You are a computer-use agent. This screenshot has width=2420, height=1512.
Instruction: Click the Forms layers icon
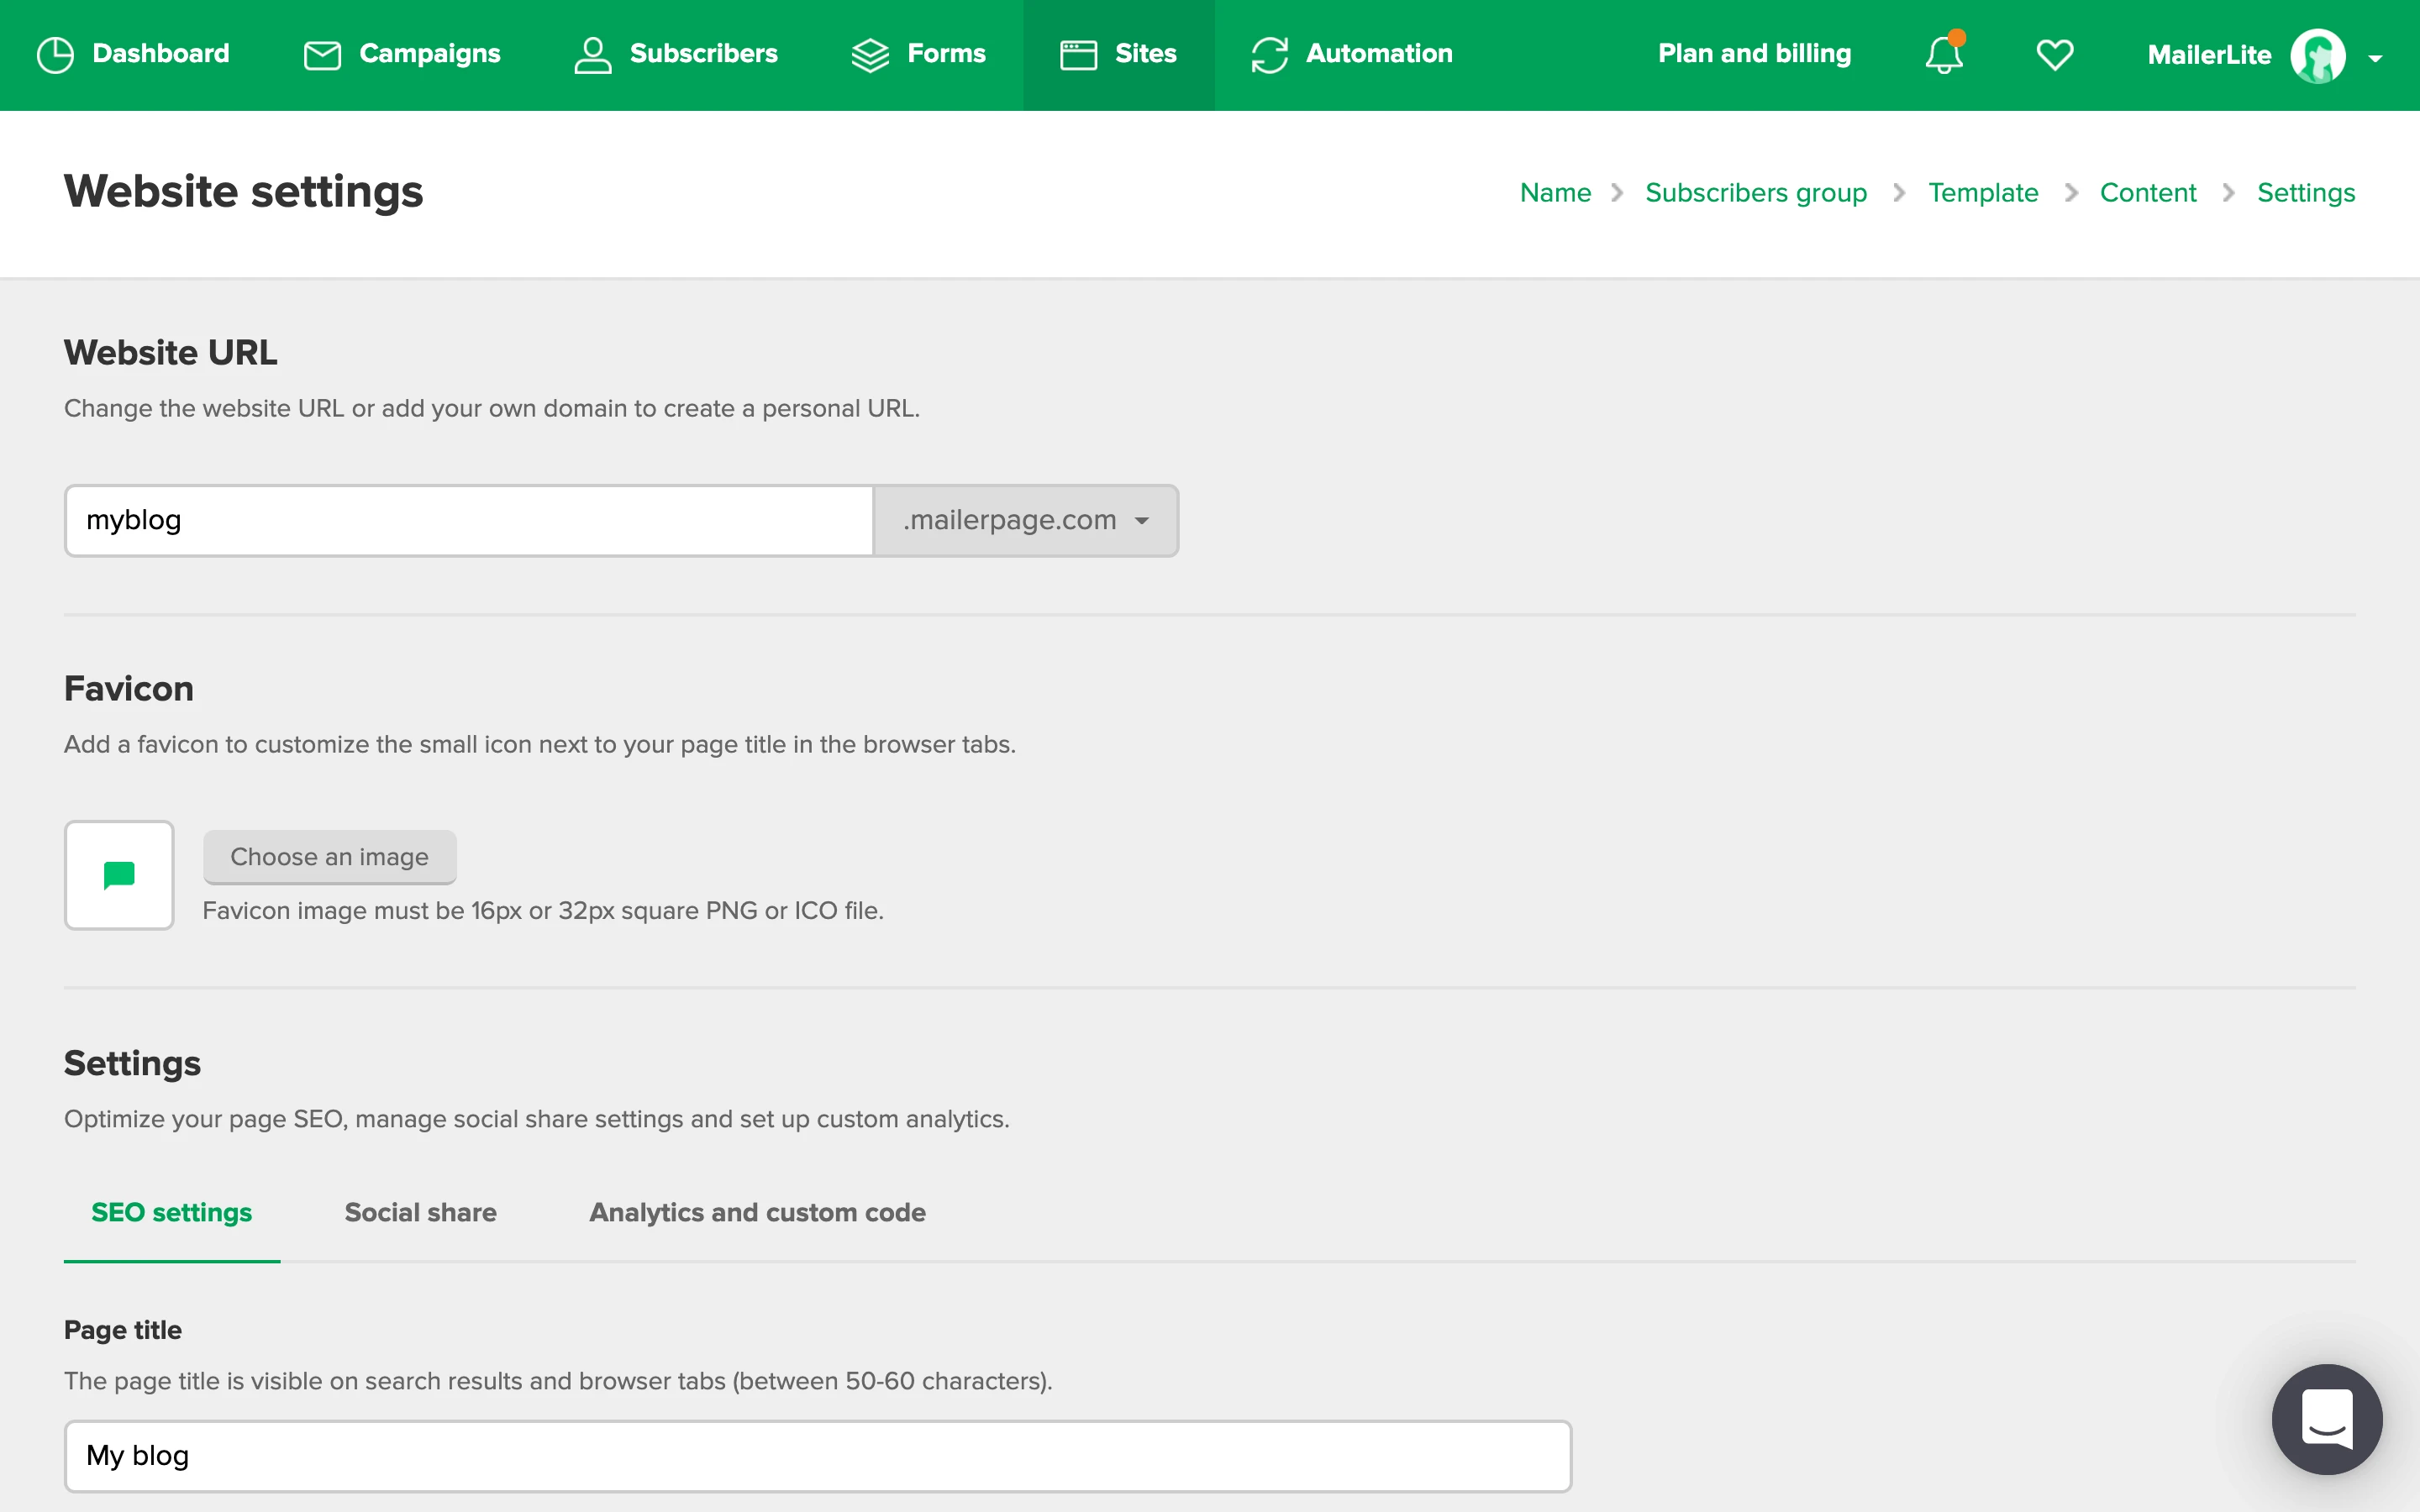[870, 55]
